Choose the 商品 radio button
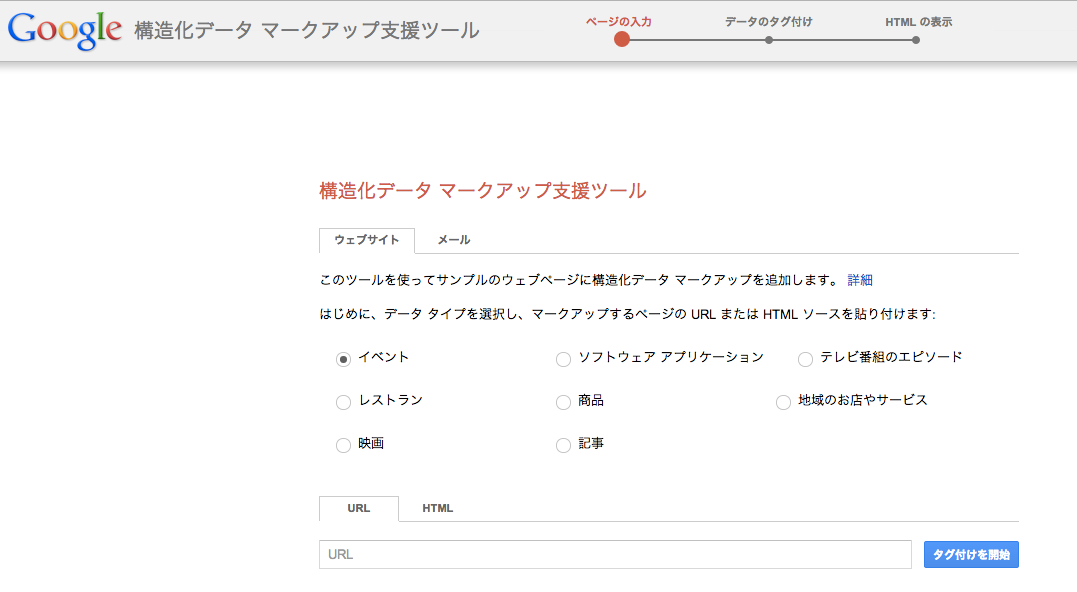Image resolution: width=1077 pixels, height=592 pixels. [563, 402]
